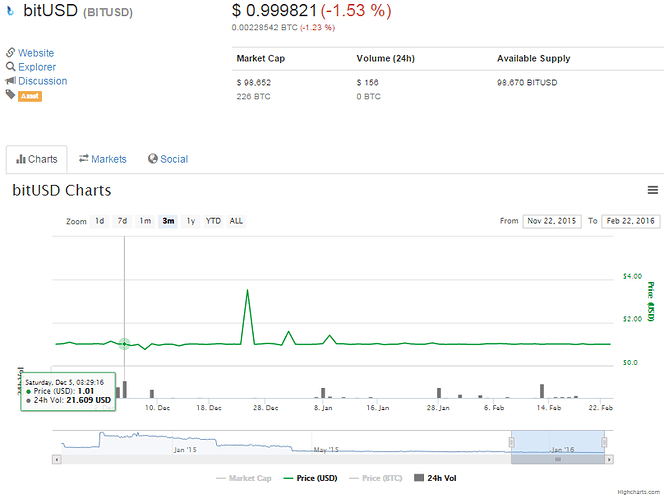The width and height of the screenshot is (664, 499).
Task: Click the 0.00228542 BTC price text
Action: [264, 28]
